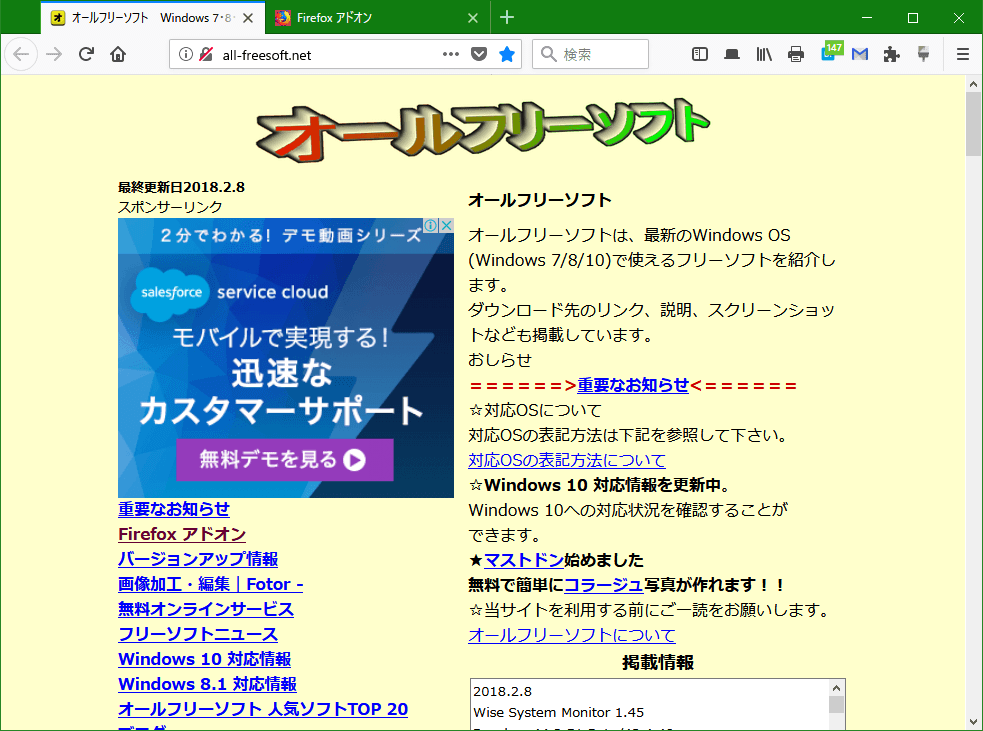Click the hat-shaped extension icon in toolbar
Screen dimensions: 983x731
(x=732, y=55)
